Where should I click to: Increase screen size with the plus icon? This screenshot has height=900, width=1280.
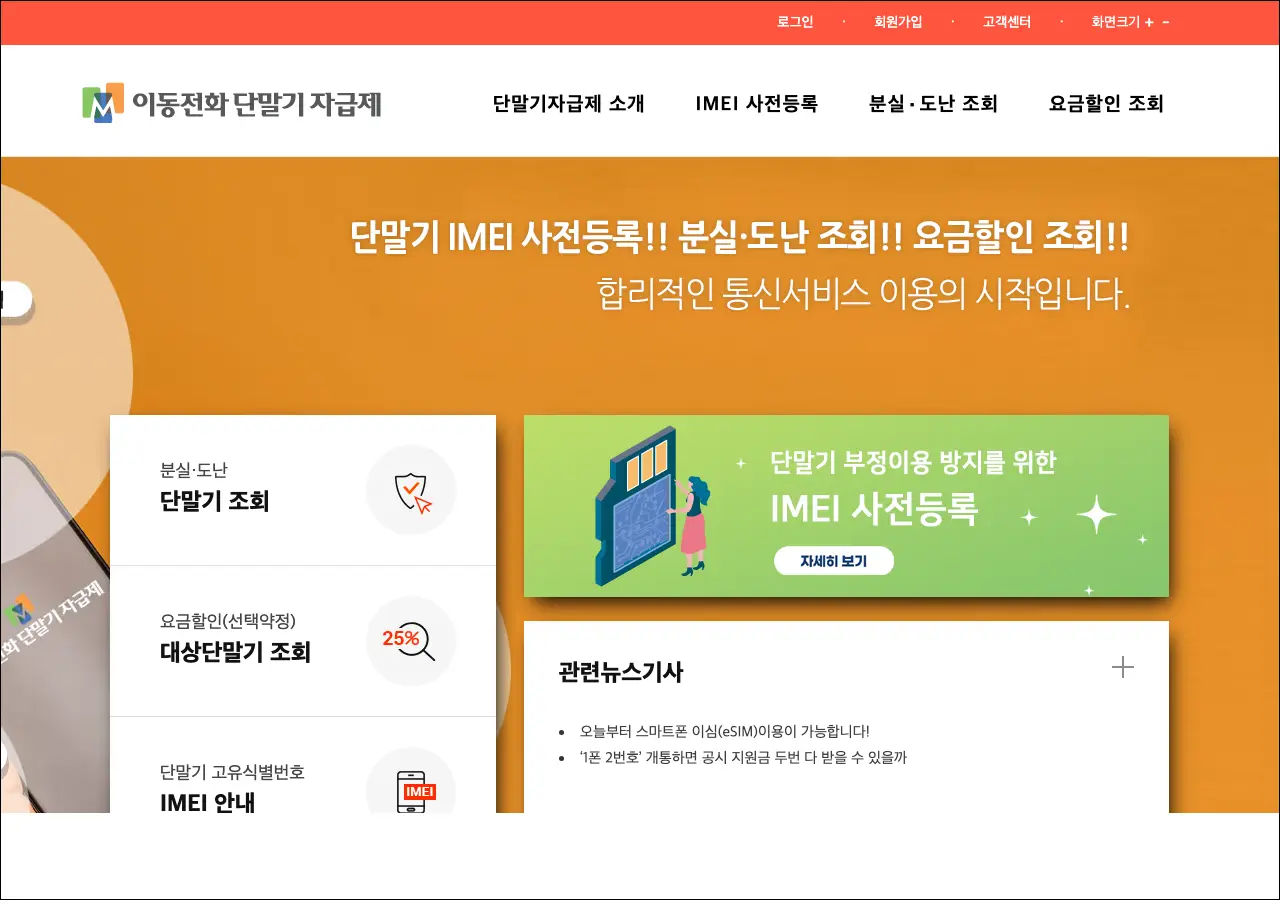pos(1149,22)
